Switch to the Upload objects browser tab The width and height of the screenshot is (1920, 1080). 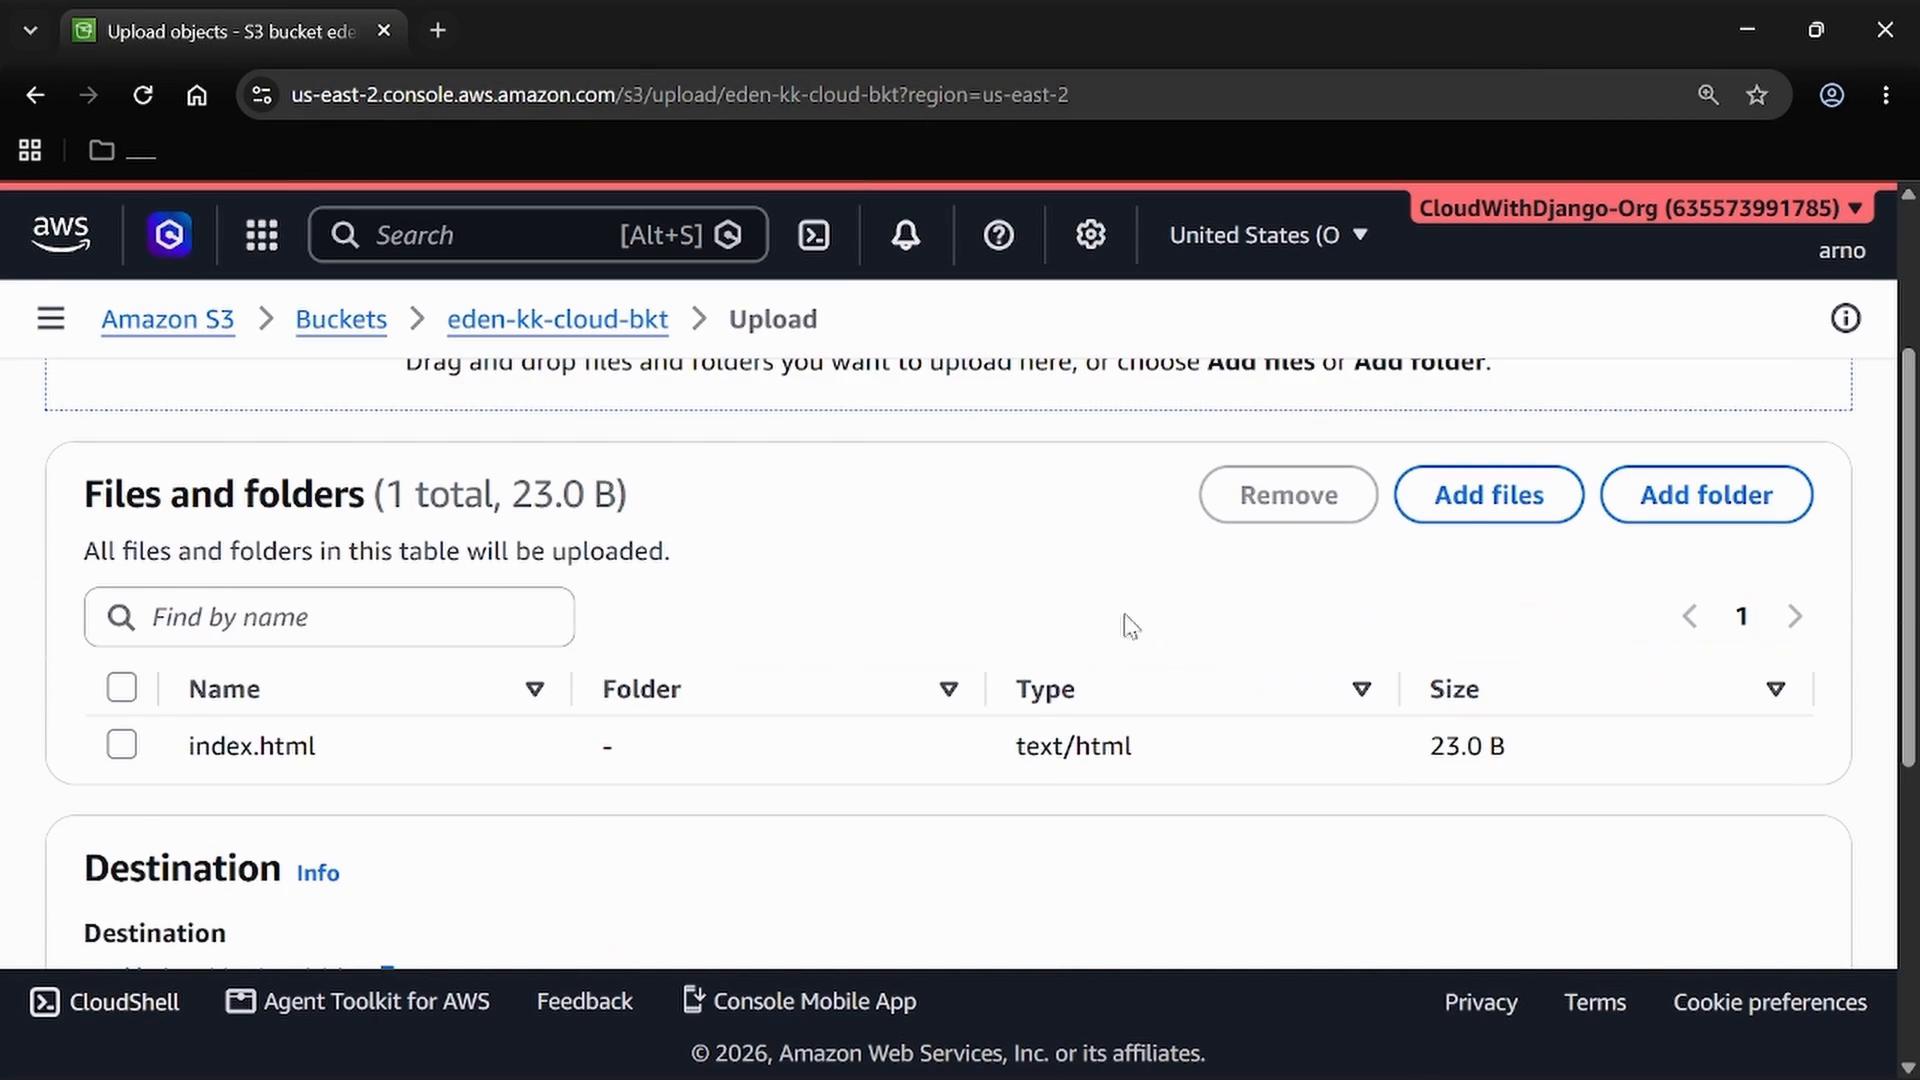(232, 31)
